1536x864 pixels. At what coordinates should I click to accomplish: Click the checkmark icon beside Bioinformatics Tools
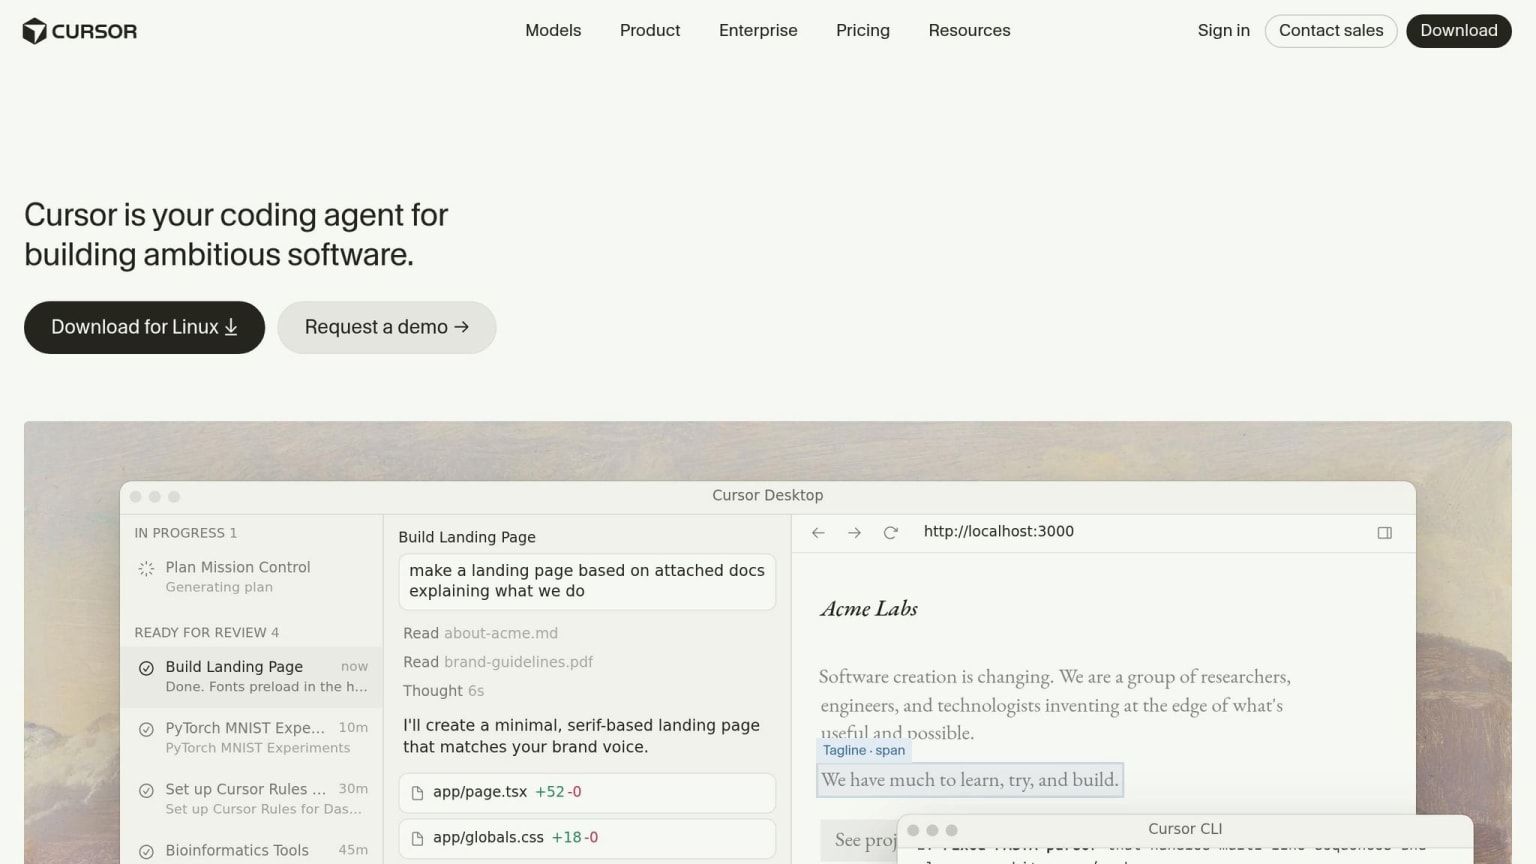coord(146,852)
